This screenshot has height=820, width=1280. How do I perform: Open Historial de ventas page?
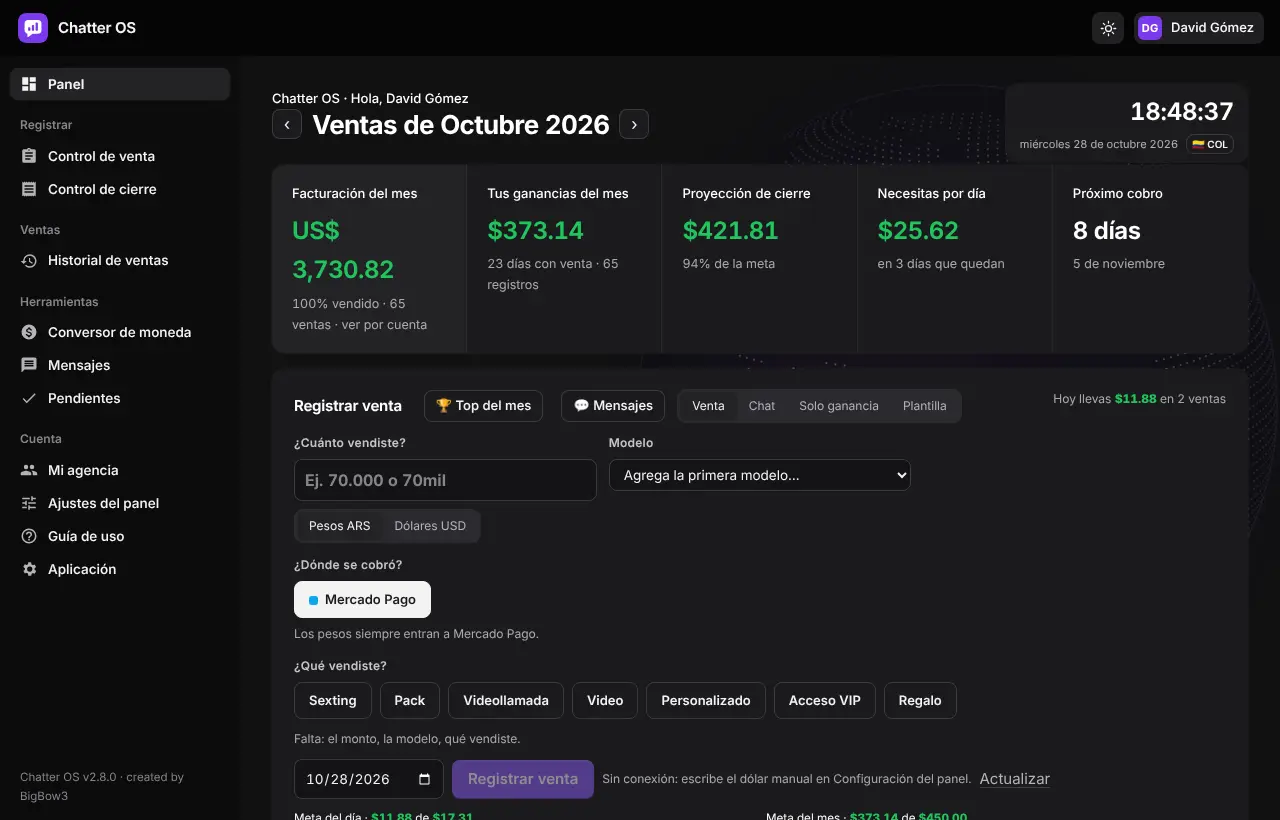pyautogui.click(x=120, y=260)
